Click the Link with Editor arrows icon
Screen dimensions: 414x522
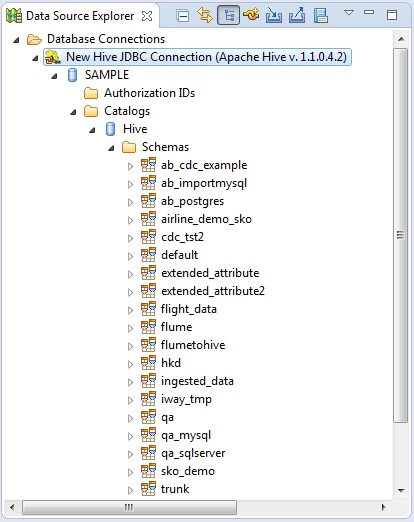coord(205,15)
